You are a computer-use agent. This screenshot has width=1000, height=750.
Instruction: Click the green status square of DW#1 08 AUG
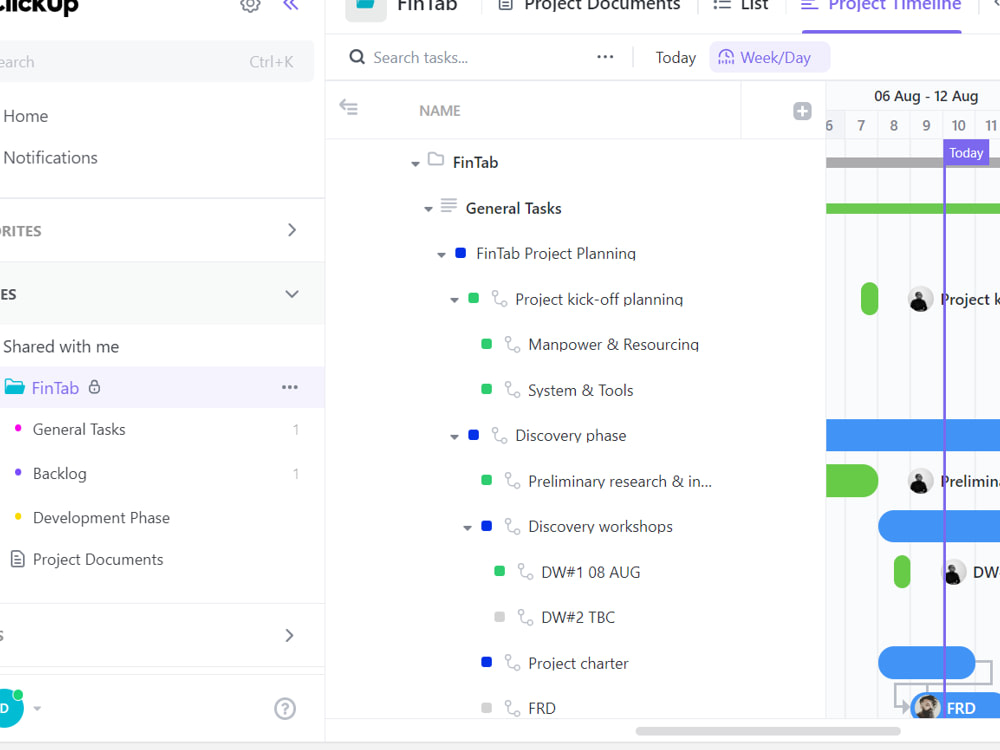tap(499, 571)
